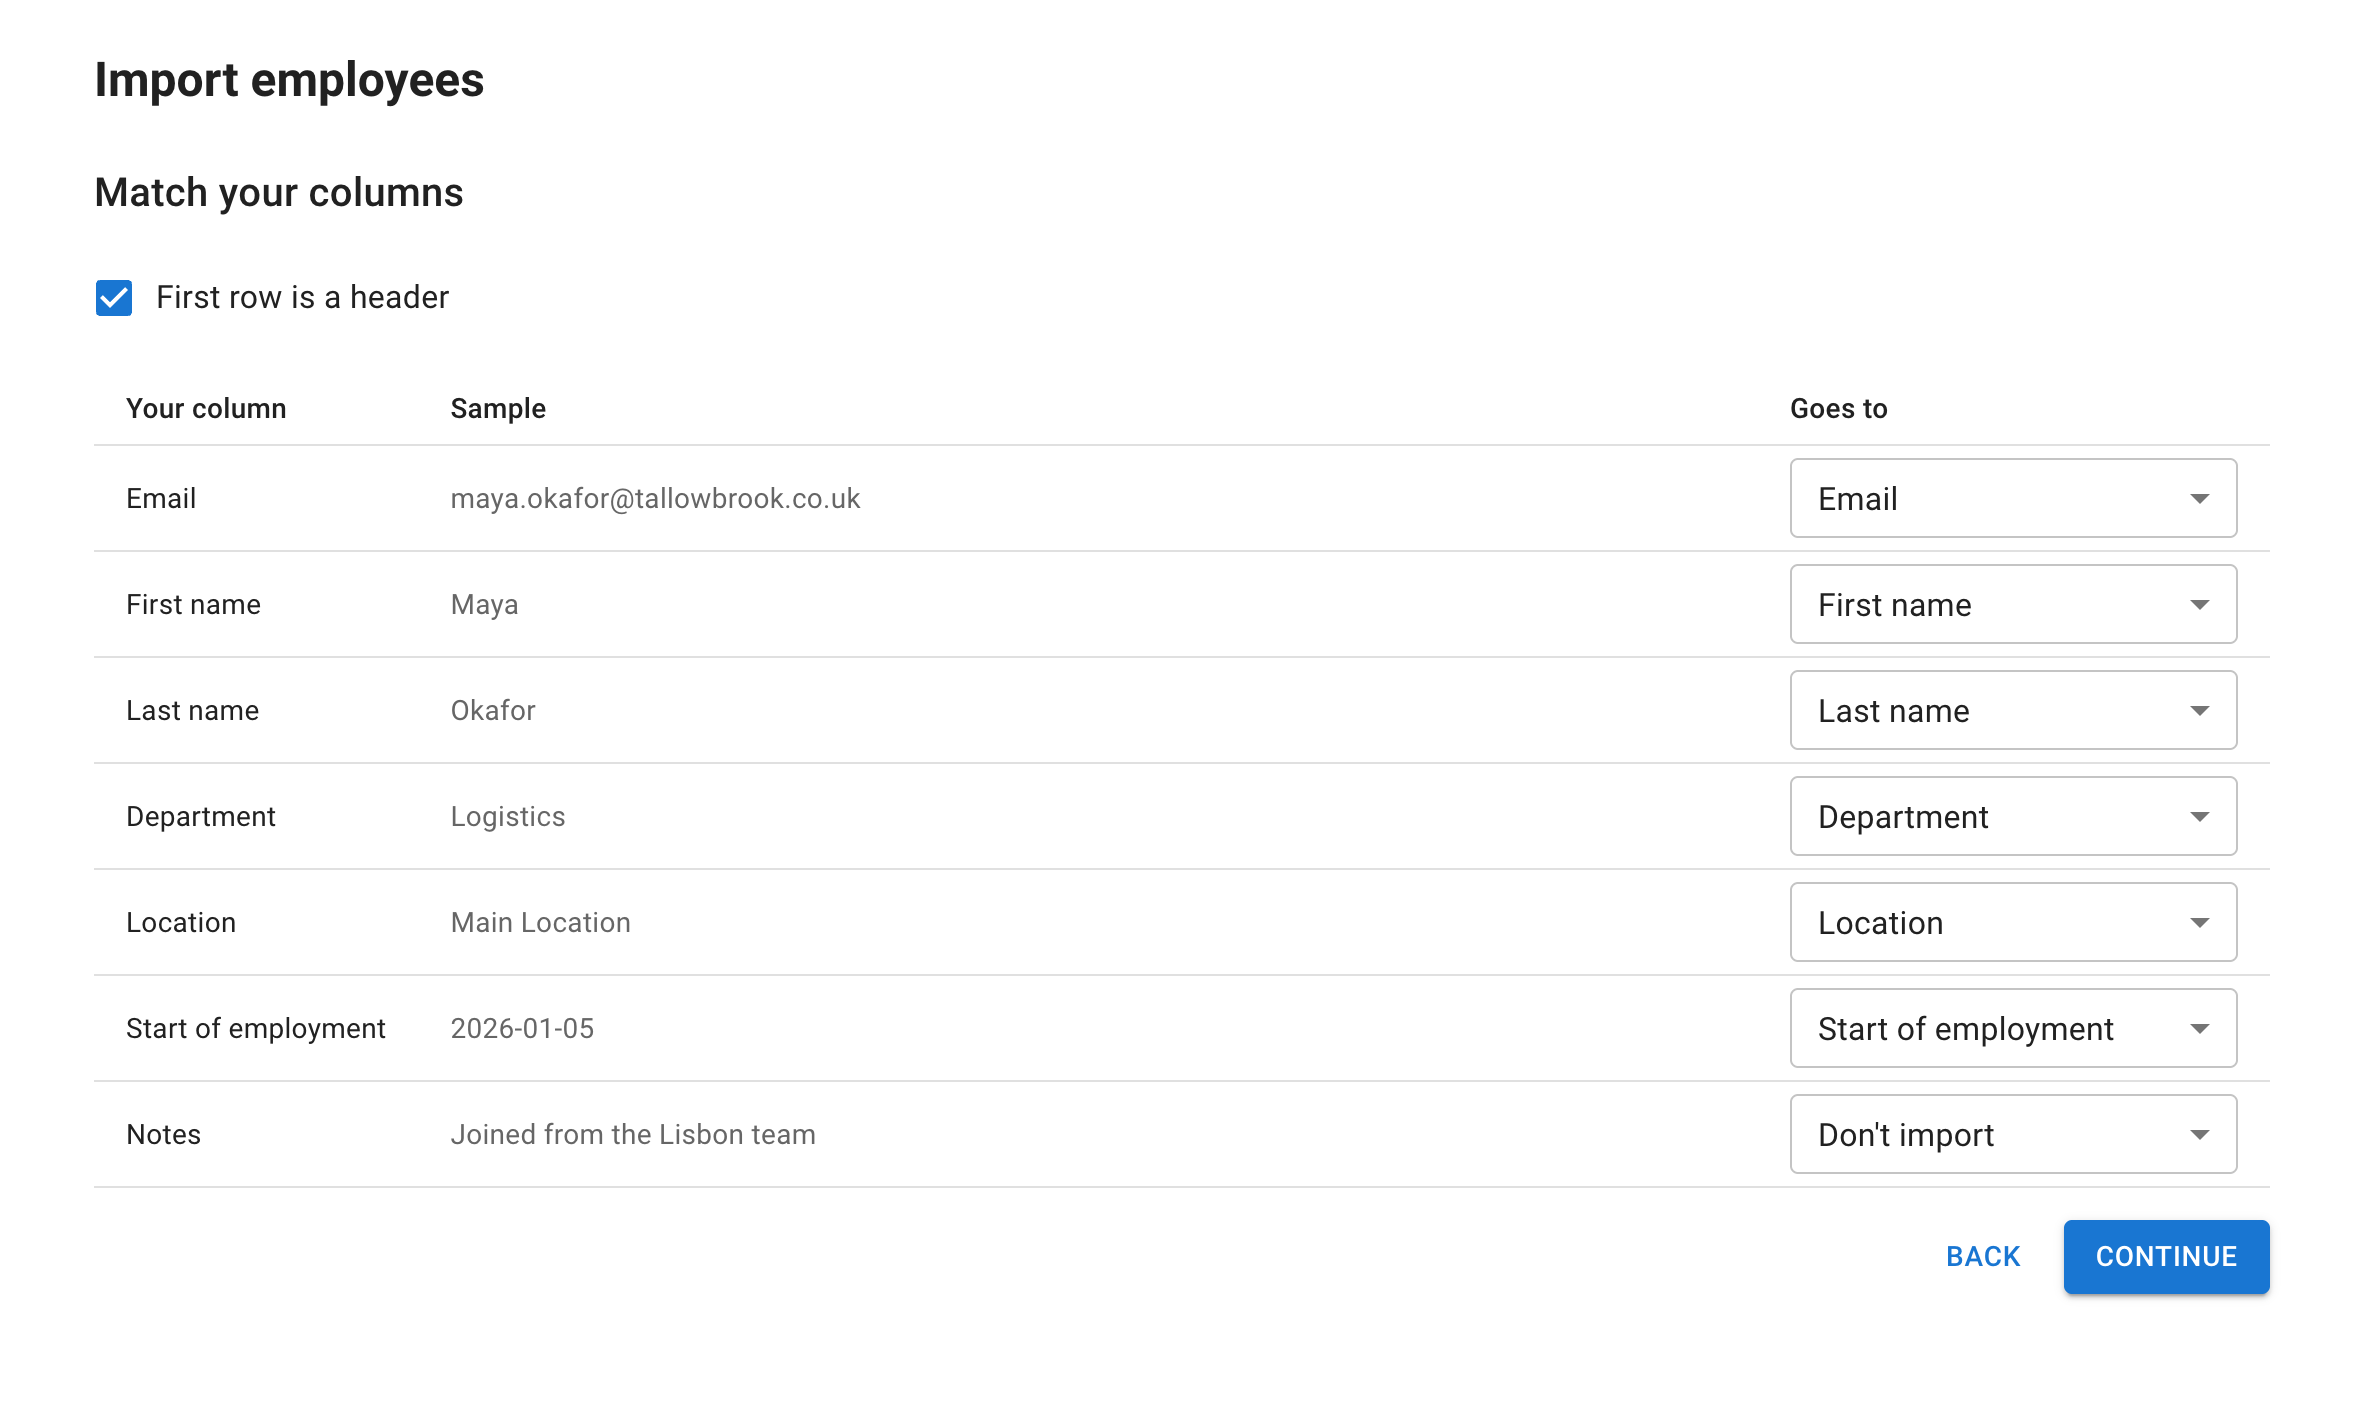Expand the First name mapping dropdown

click(x=2013, y=604)
